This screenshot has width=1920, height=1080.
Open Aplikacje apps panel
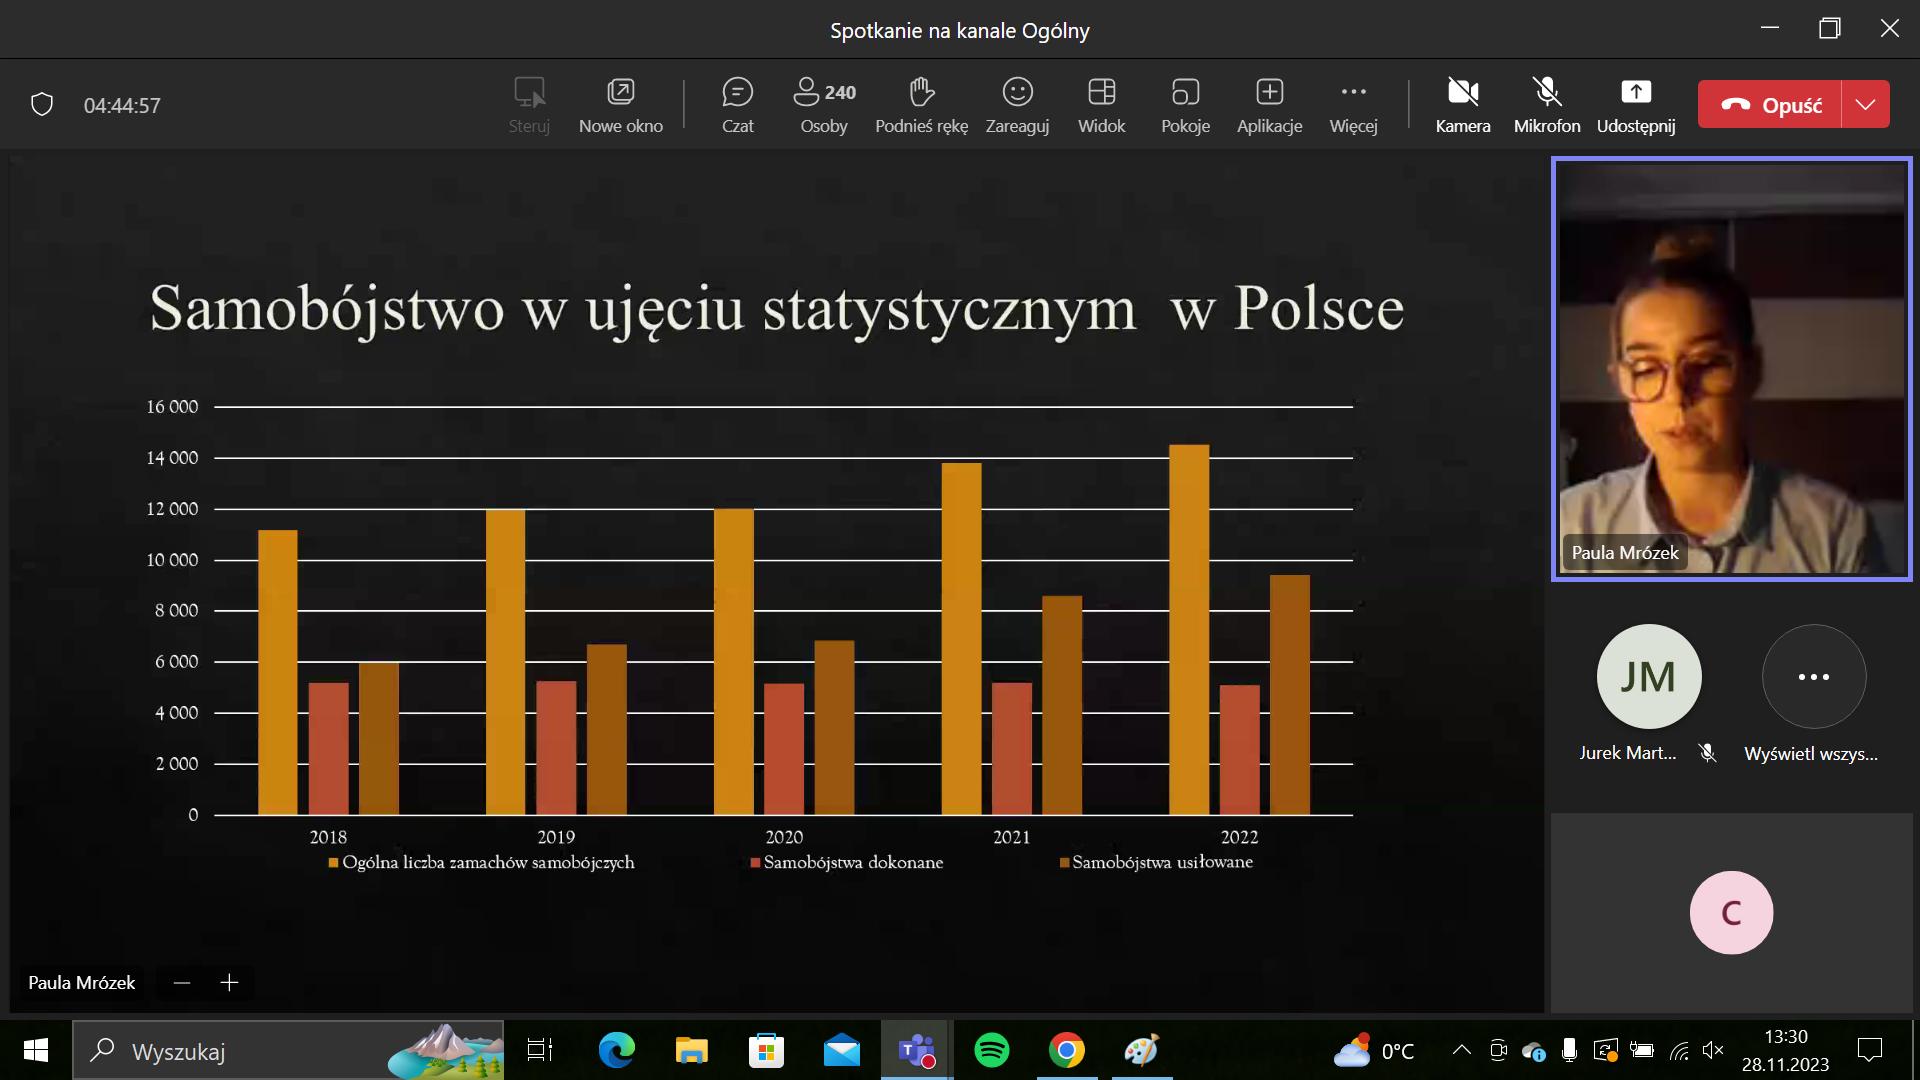[1269, 104]
